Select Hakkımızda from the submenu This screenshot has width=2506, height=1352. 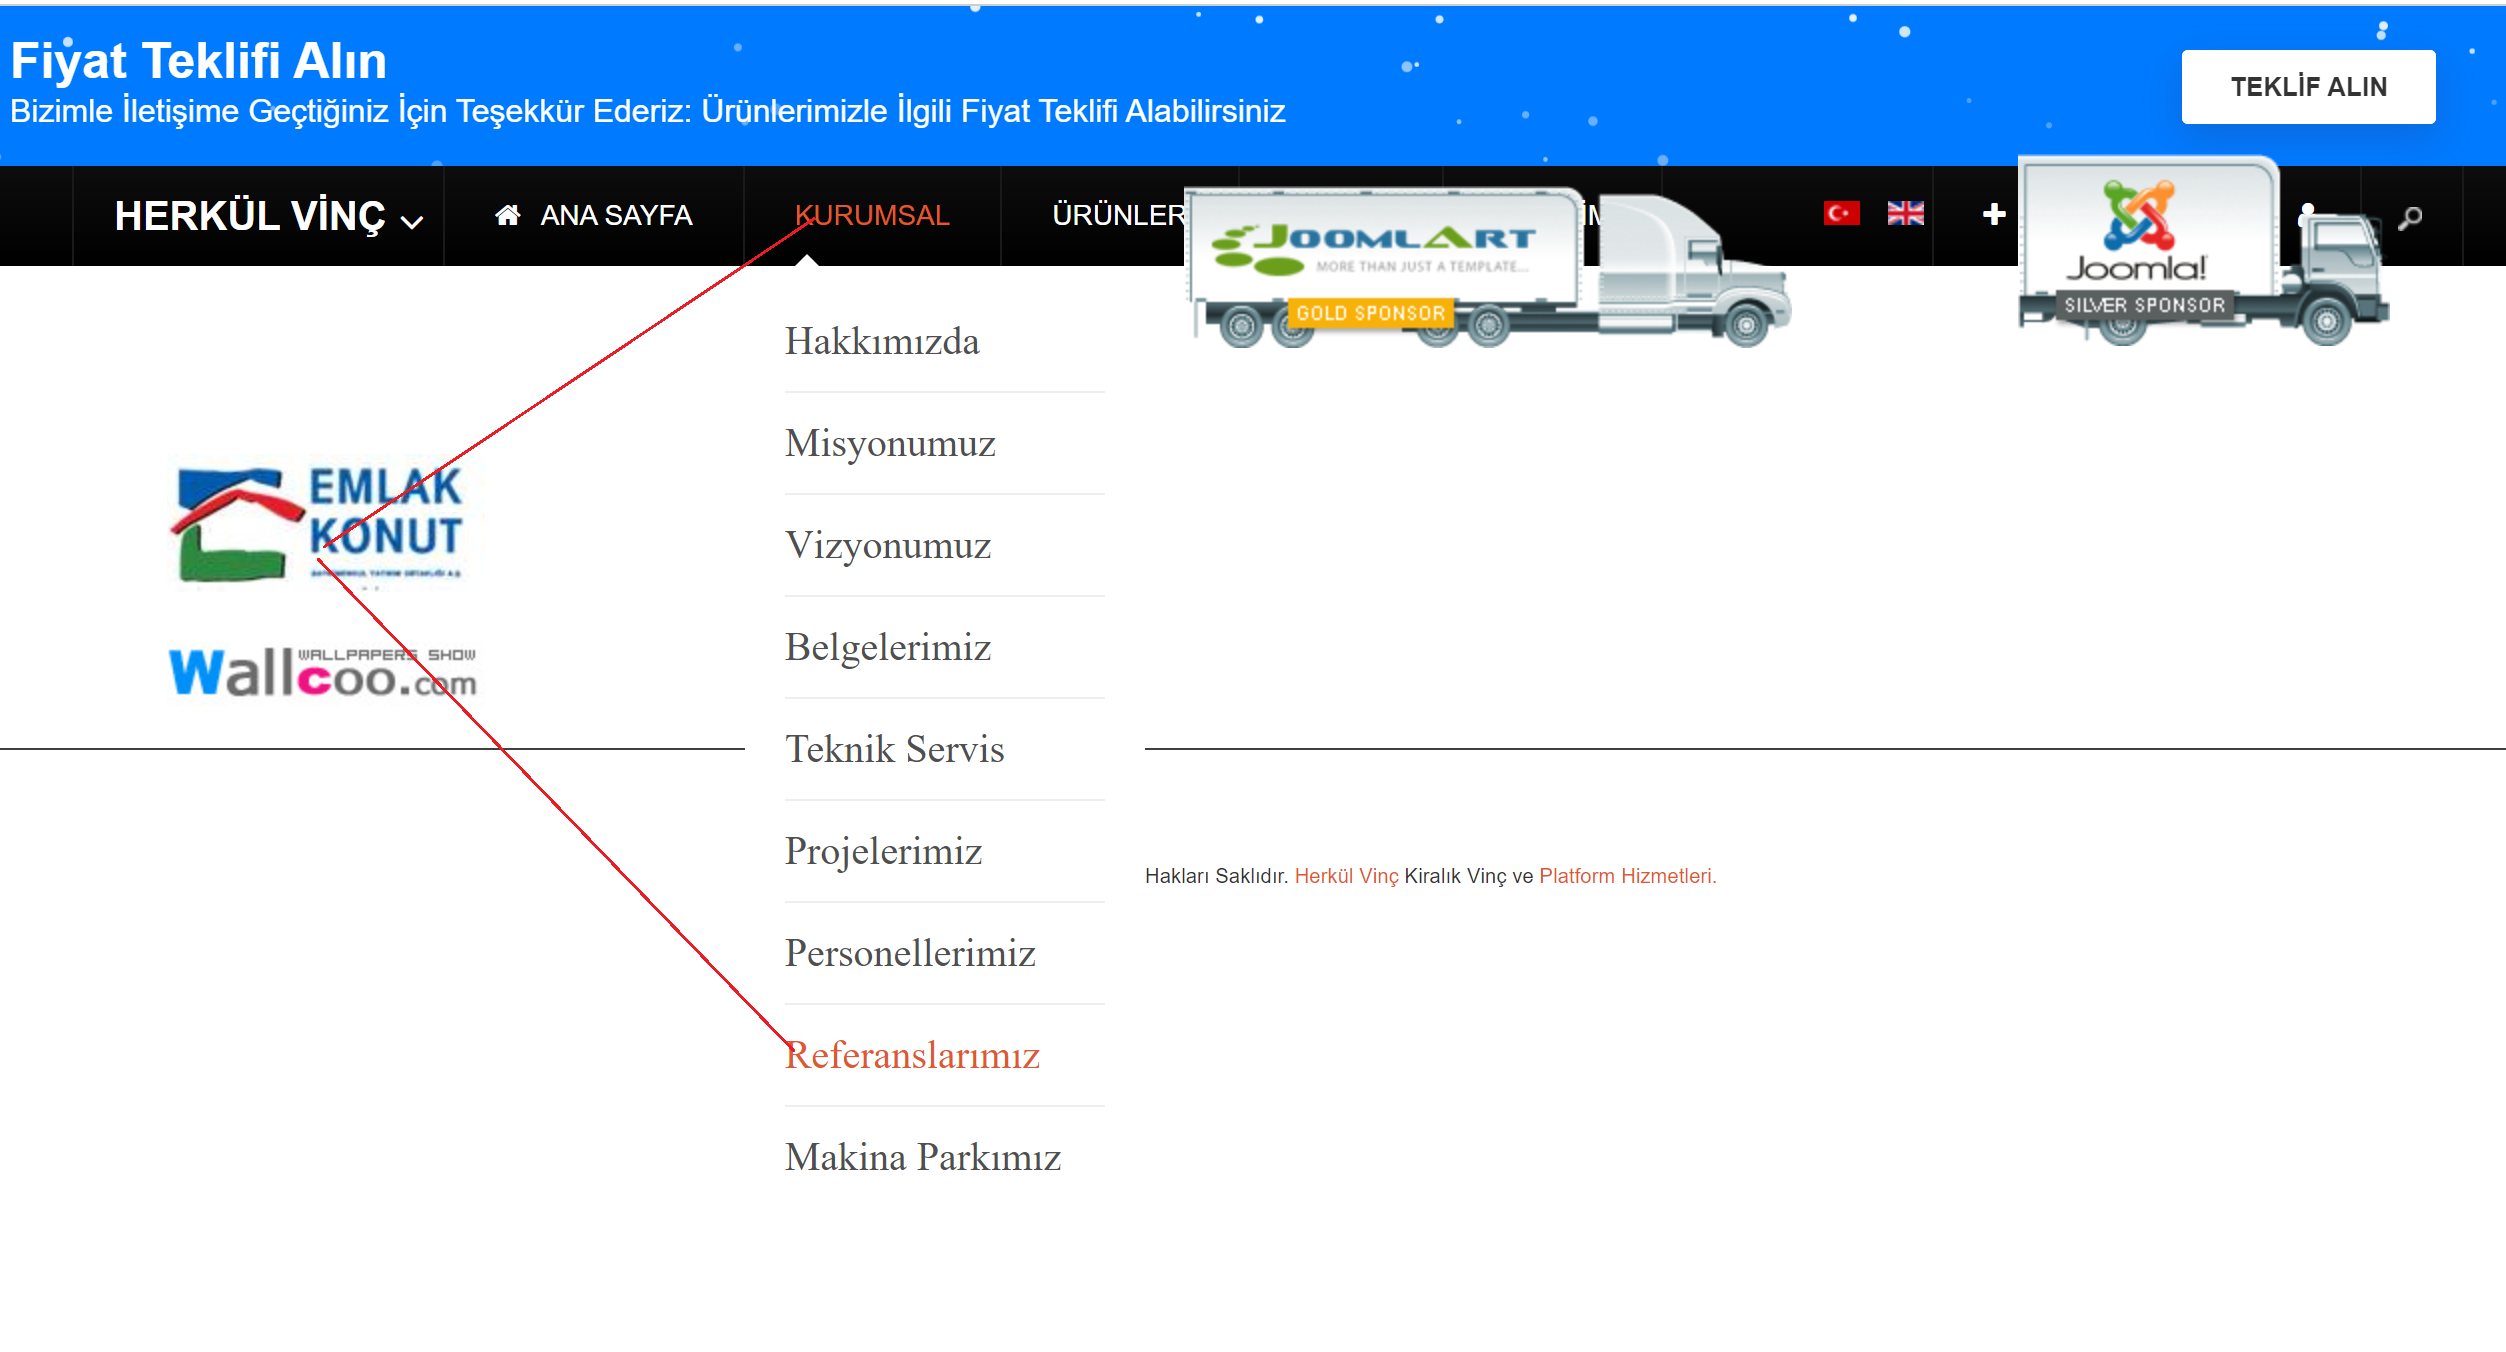coord(881,341)
